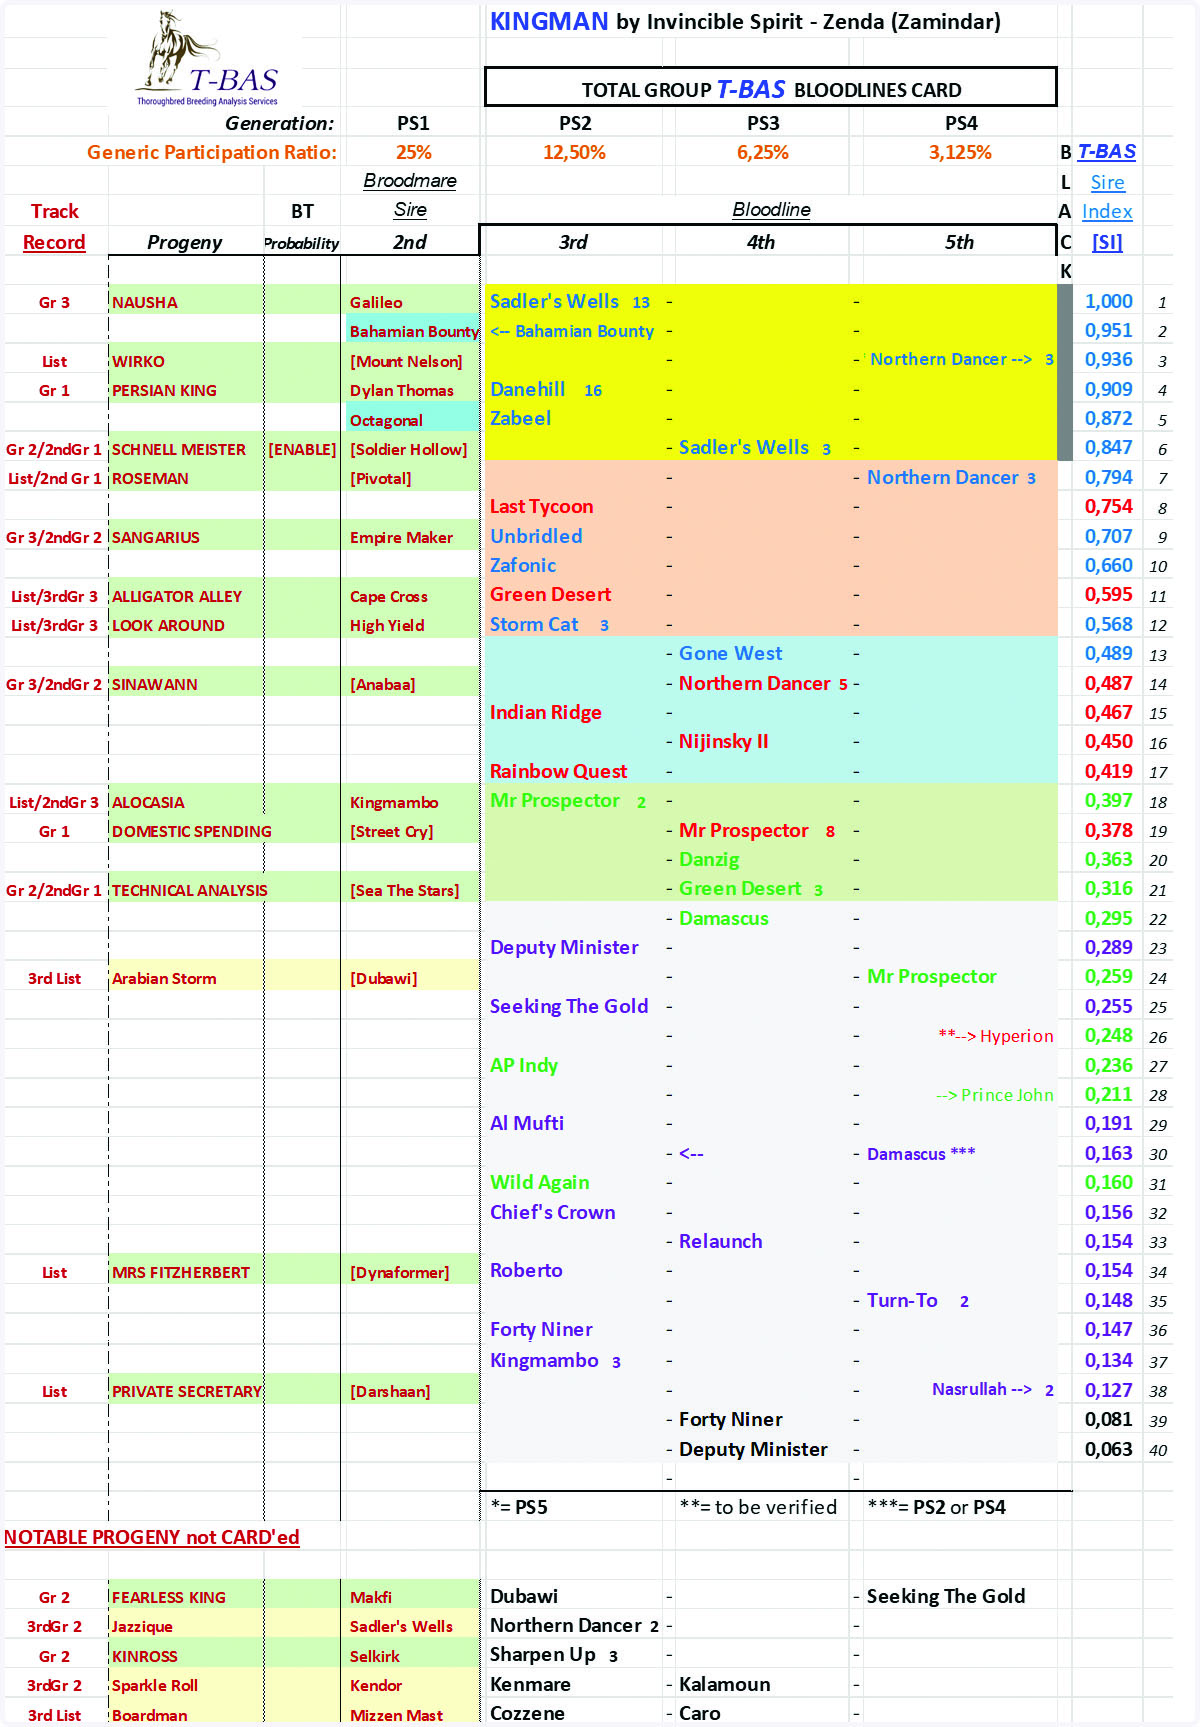Select the NOTABLE PROGENY not CARD'ed heading
This screenshot has height=1727, width=1200.
coord(152,1537)
